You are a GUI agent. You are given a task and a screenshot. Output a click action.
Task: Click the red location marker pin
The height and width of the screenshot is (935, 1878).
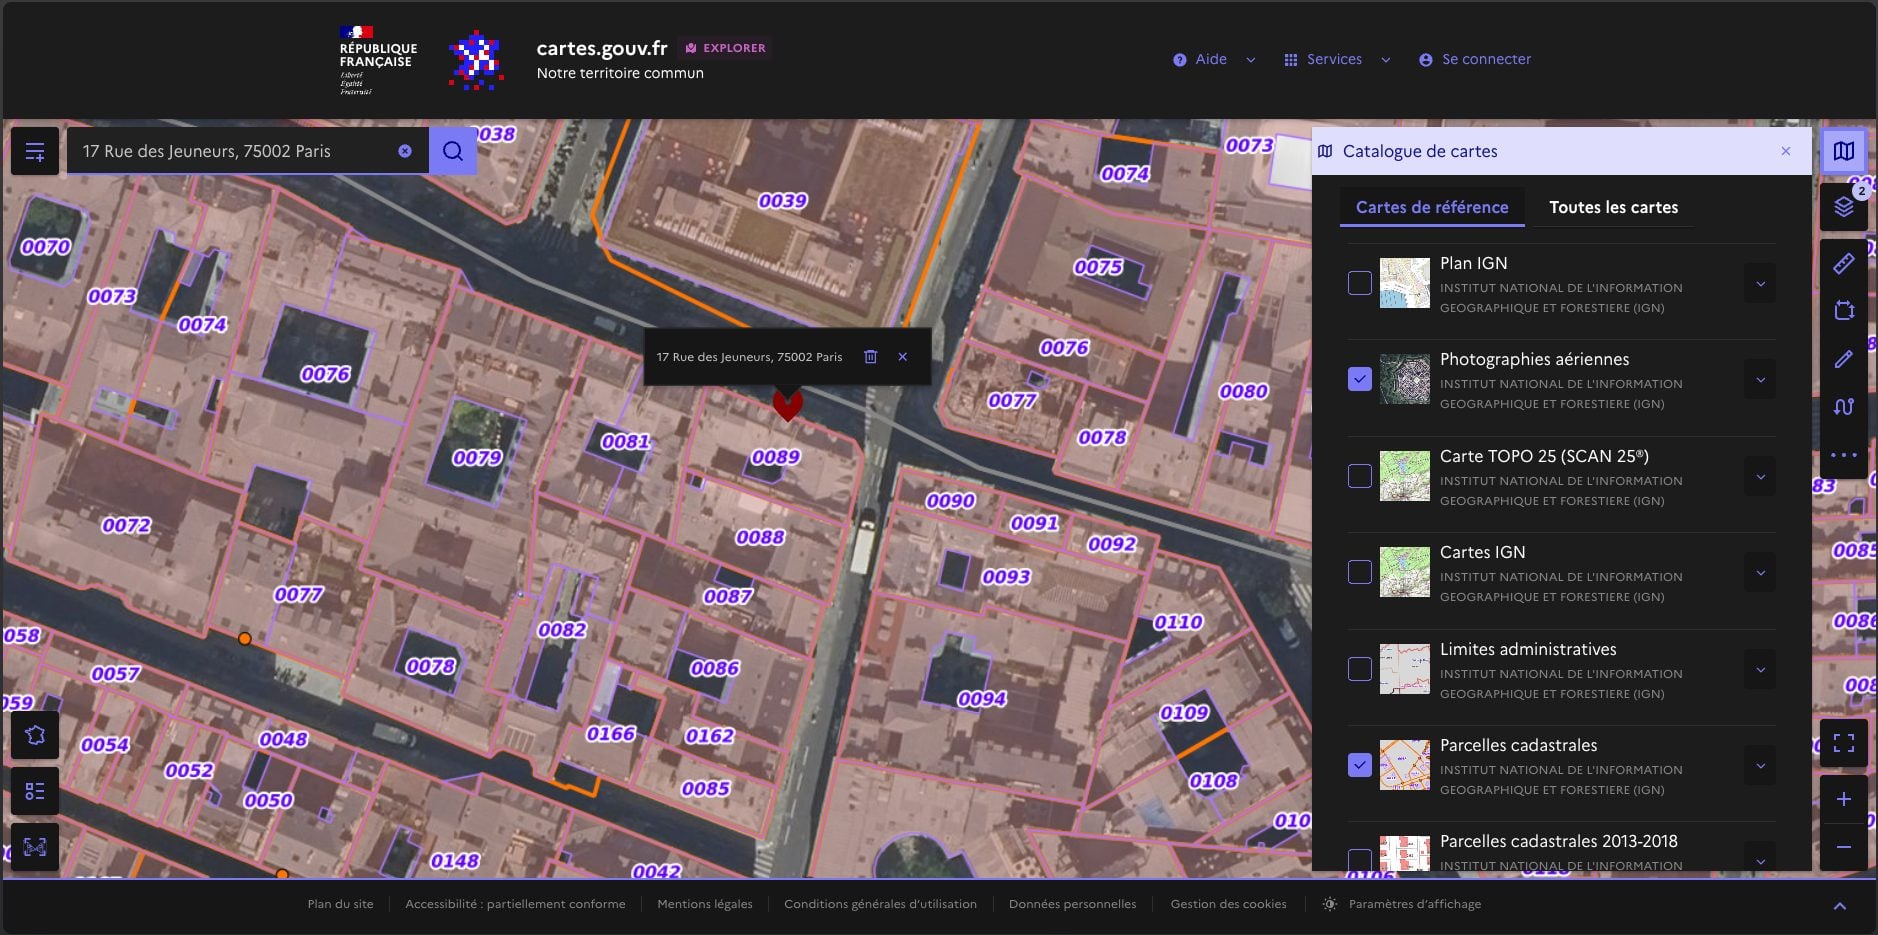[x=788, y=404]
